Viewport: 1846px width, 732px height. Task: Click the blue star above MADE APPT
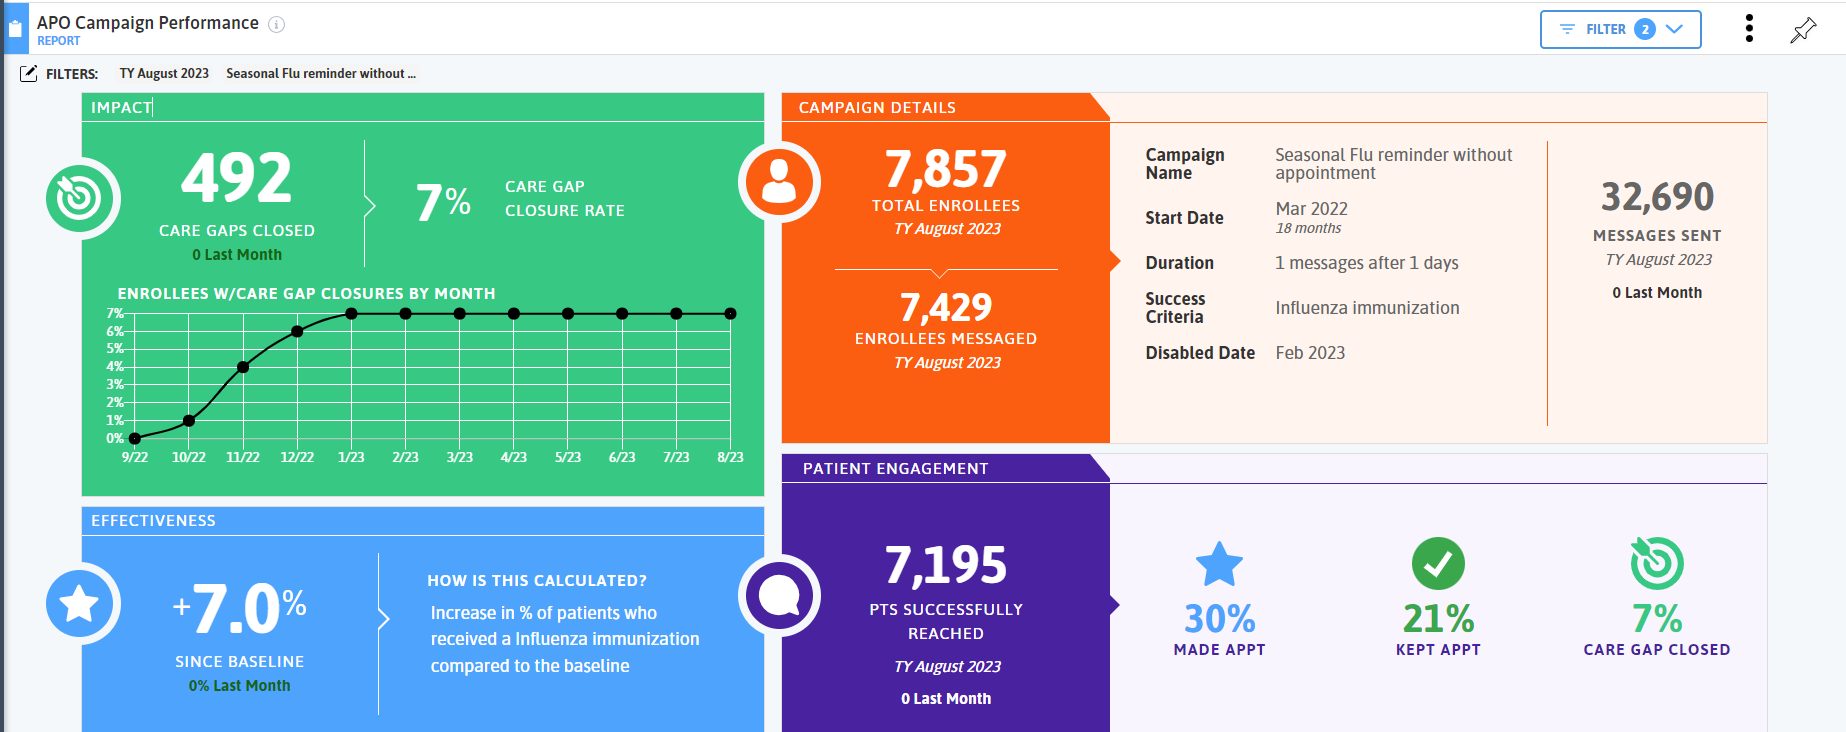tap(1219, 564)
